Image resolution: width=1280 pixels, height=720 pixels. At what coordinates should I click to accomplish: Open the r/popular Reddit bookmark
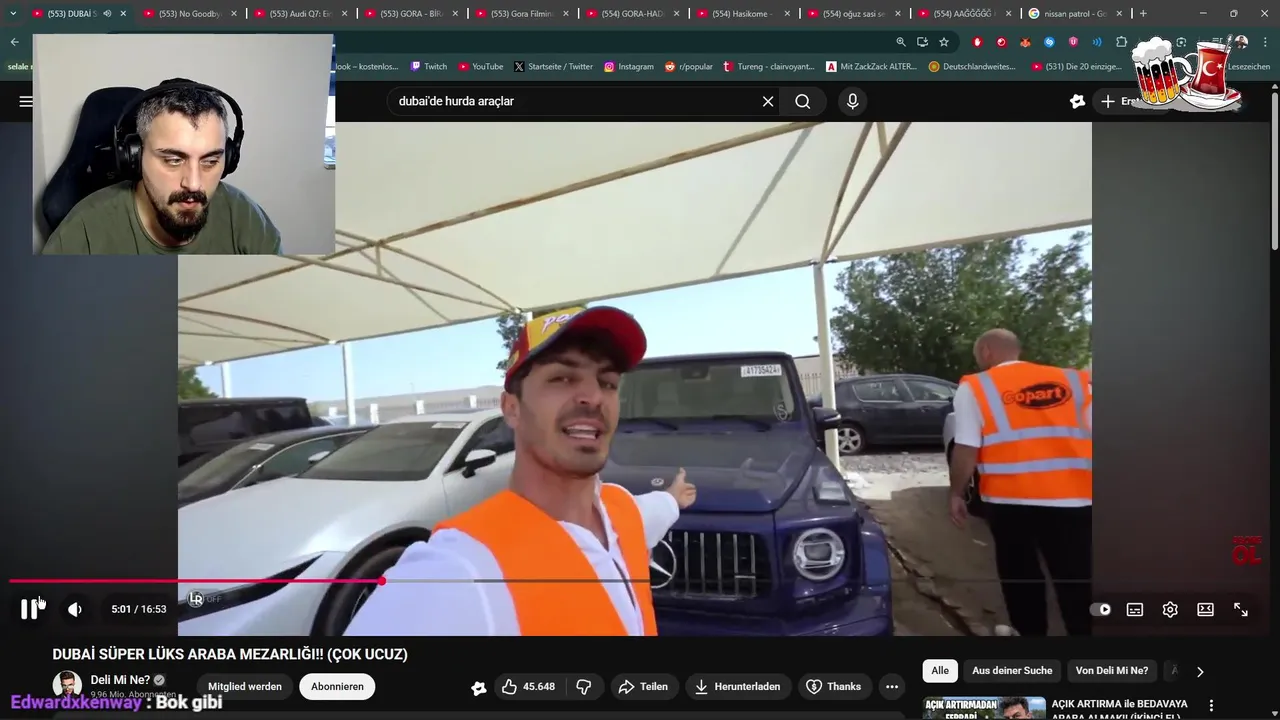point(689,66)
